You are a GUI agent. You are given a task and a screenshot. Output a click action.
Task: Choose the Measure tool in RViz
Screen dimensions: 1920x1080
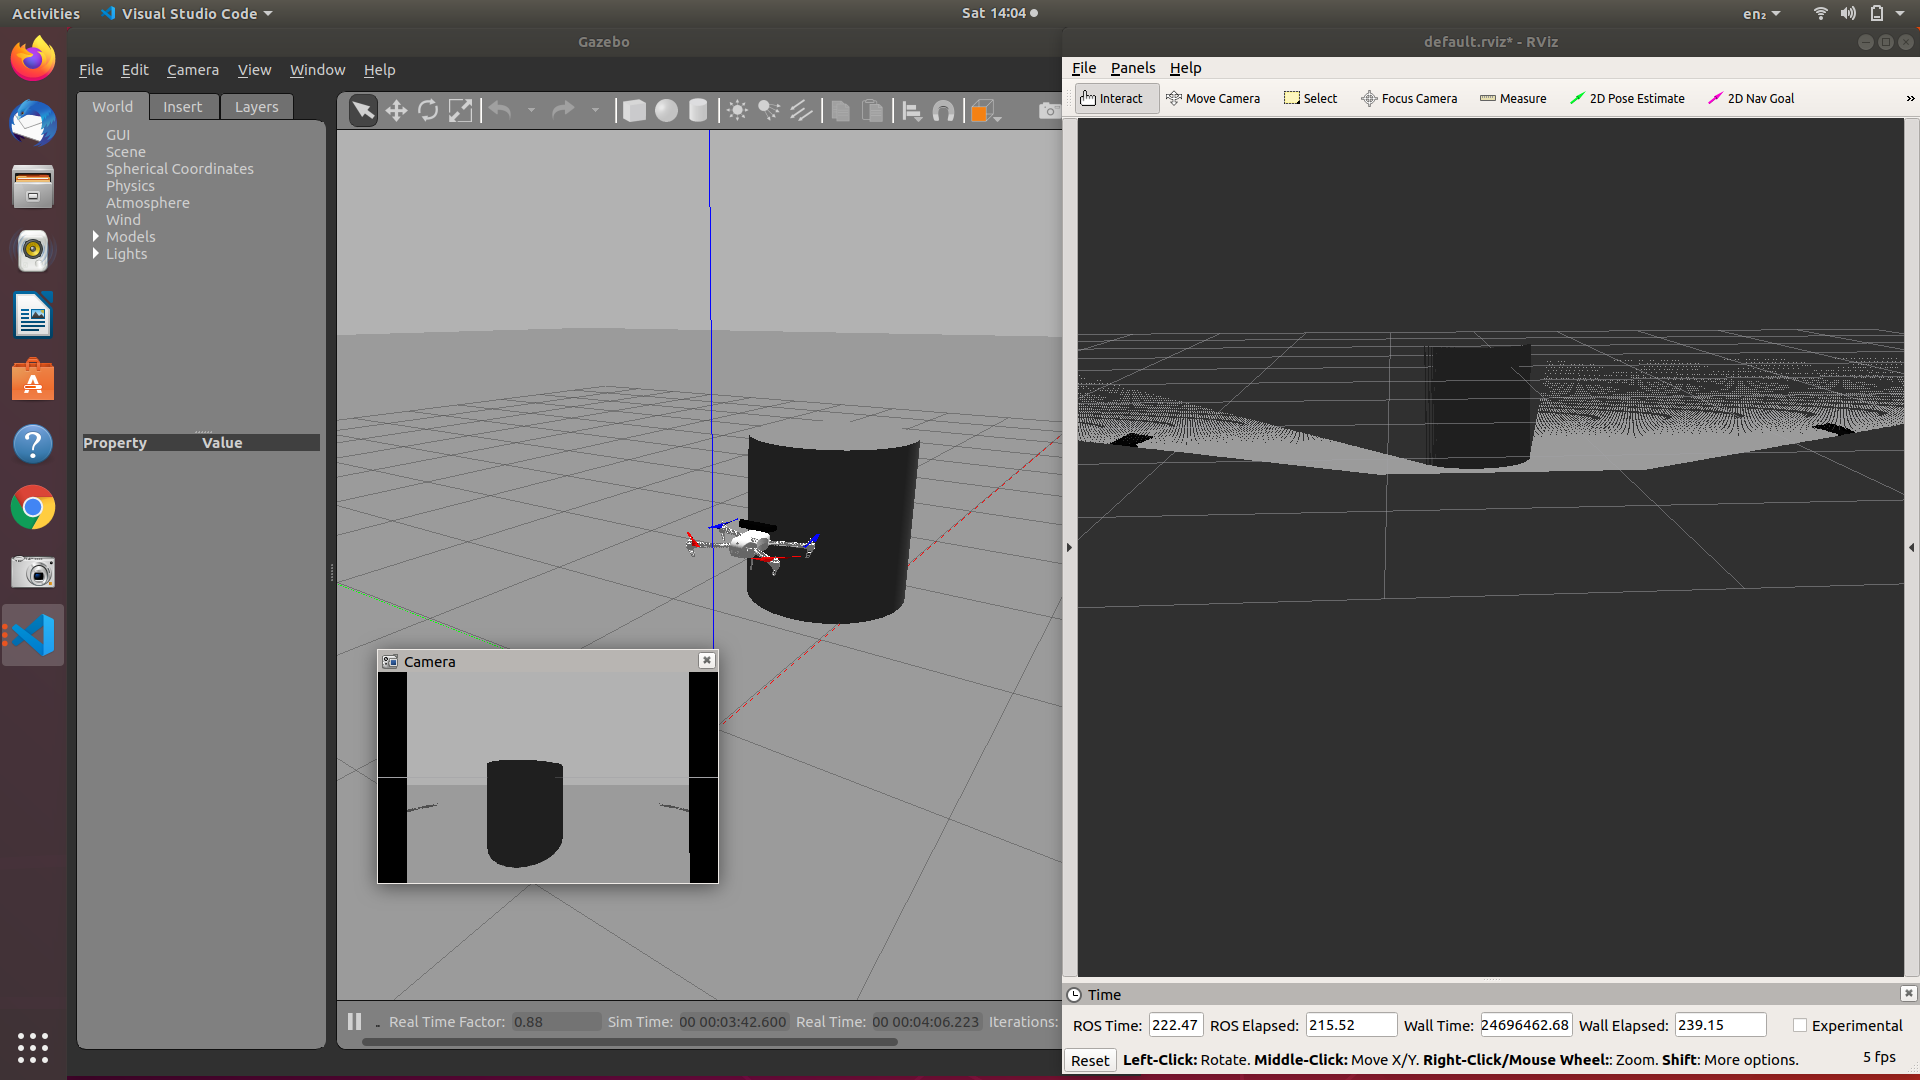point(1513,98)
